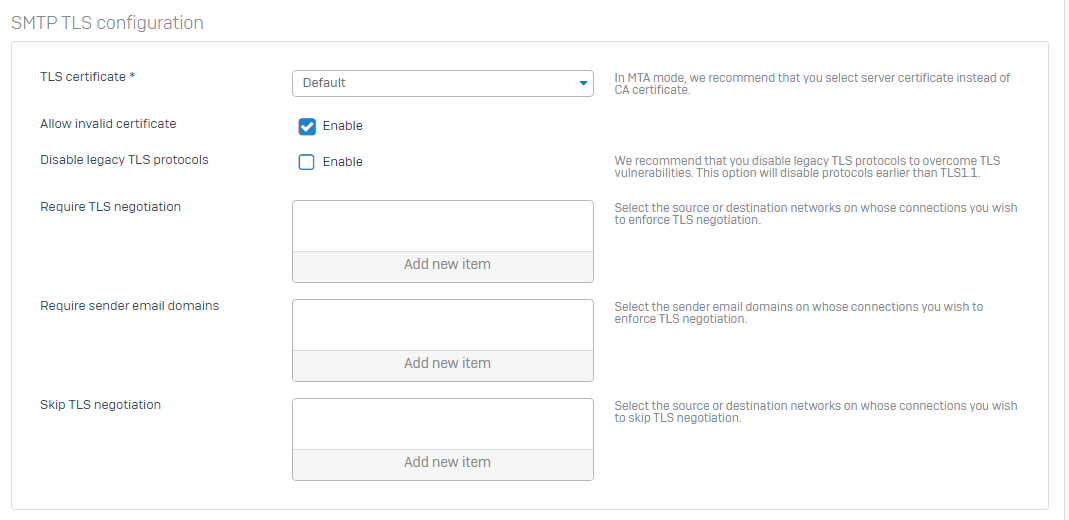Click the Disable legacy TLS protocols label
This screenshot has height=520, width=1069.
click(125, 160)
